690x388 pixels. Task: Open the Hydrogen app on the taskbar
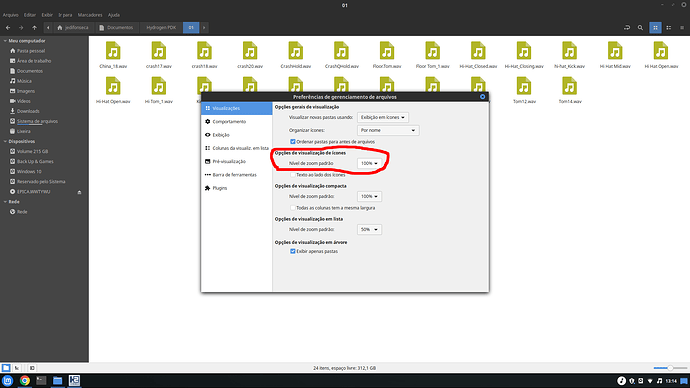point(74,381)
